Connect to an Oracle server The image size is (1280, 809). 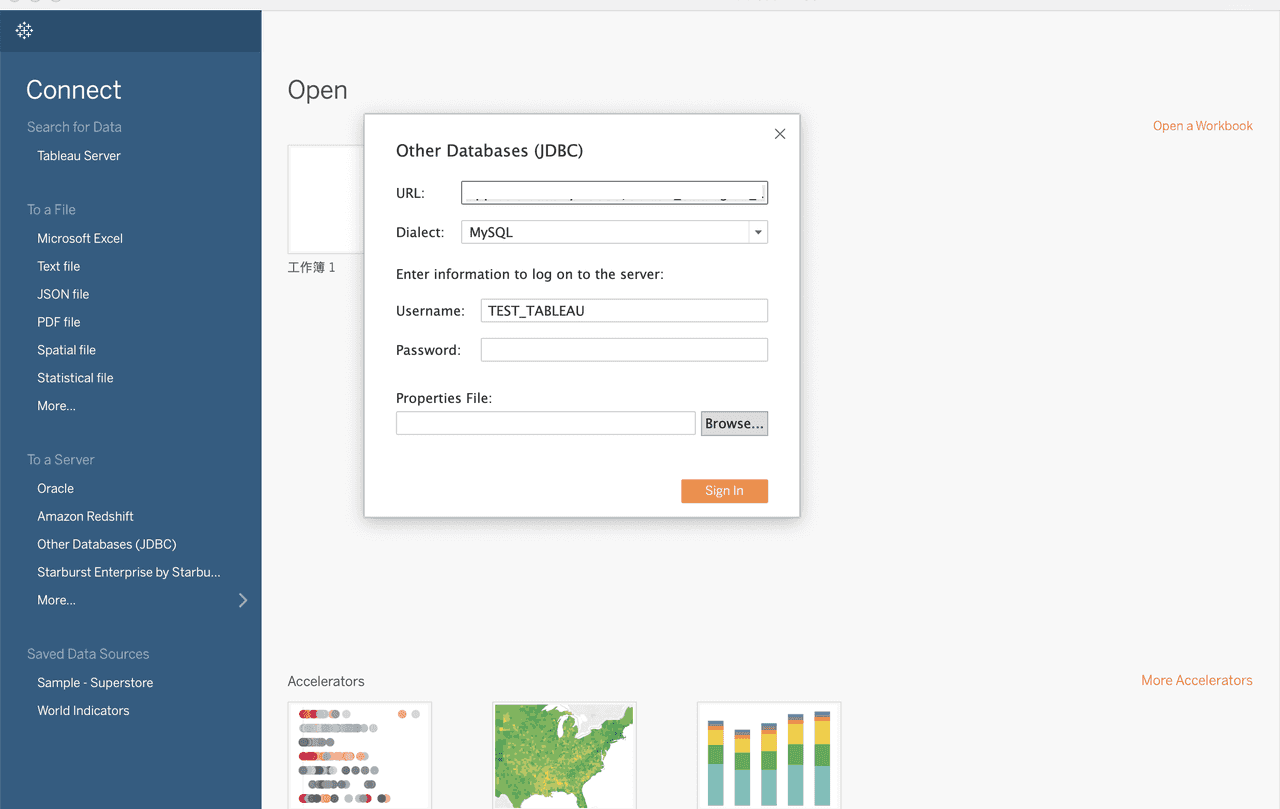point(55,488)
